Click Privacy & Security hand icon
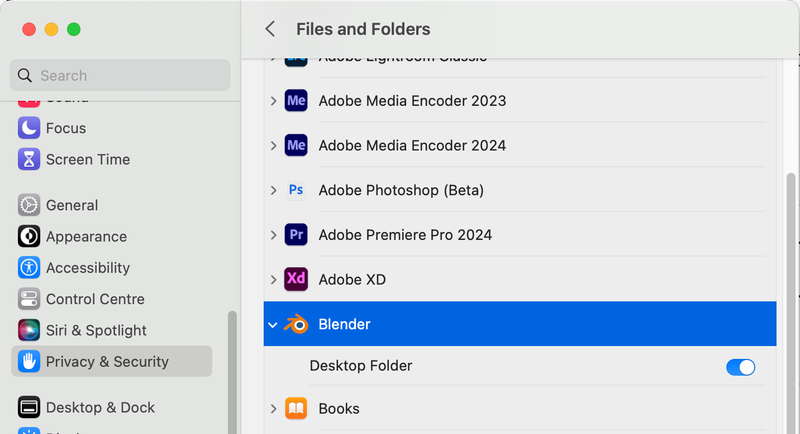This screenshot has width=800, height=434. click(x=29, y=362)
